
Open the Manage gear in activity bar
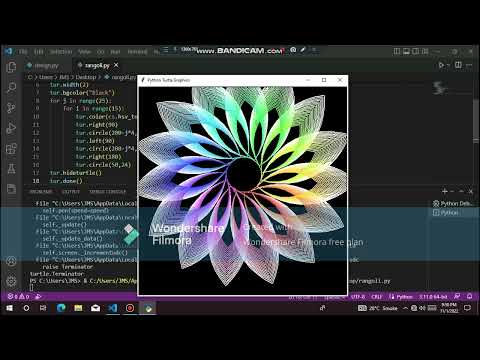point(11,281)
